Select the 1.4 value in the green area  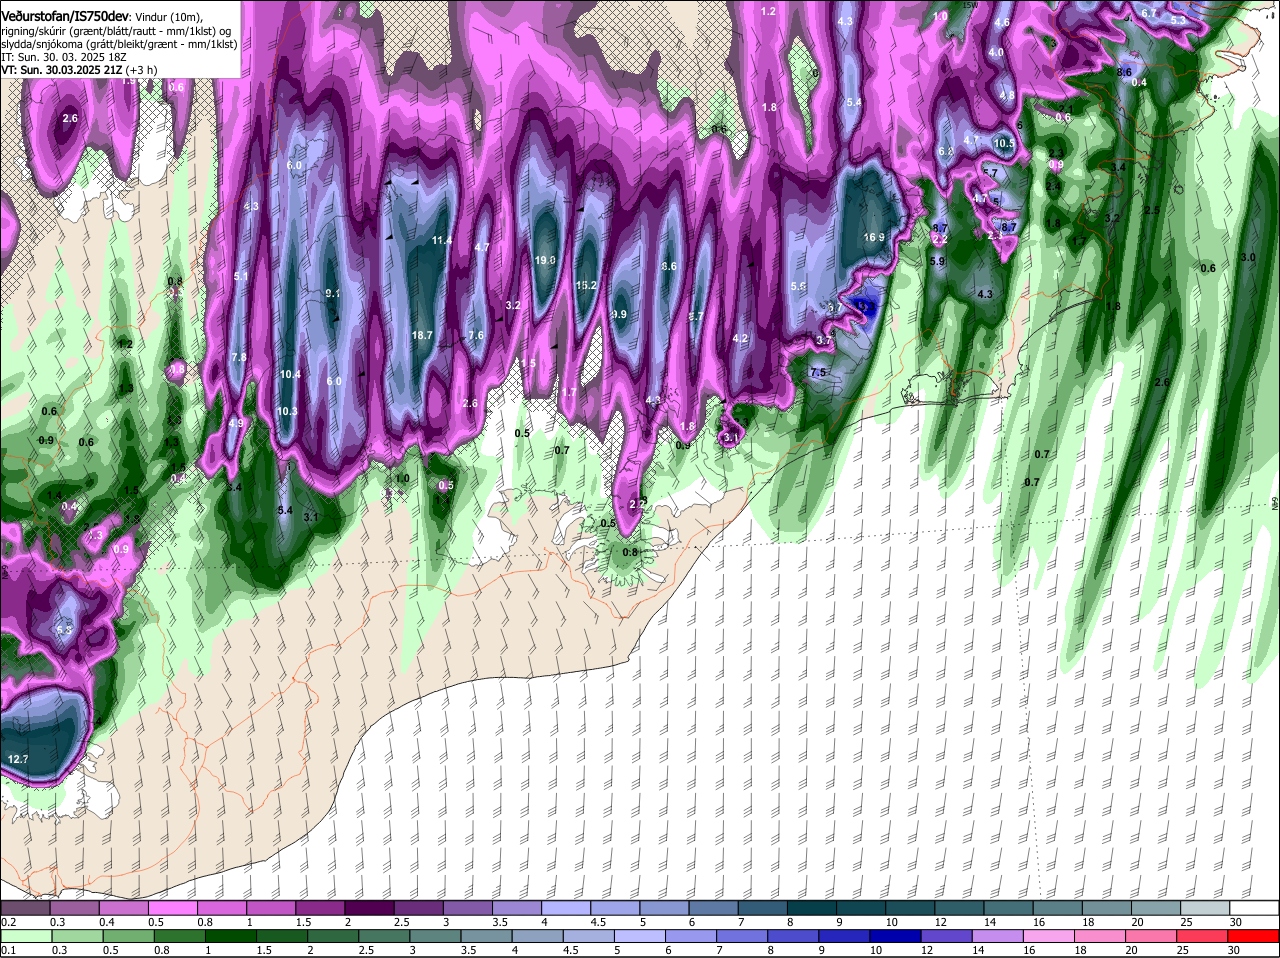tap(54, 496)
